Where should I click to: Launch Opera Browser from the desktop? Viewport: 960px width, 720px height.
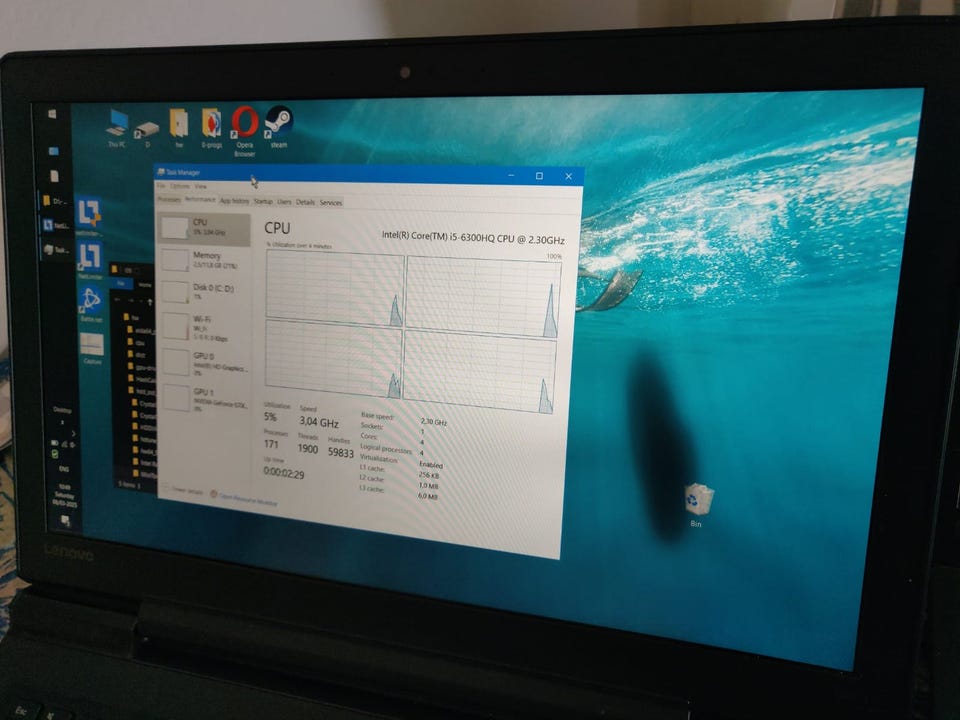click(x=244, y=130)
